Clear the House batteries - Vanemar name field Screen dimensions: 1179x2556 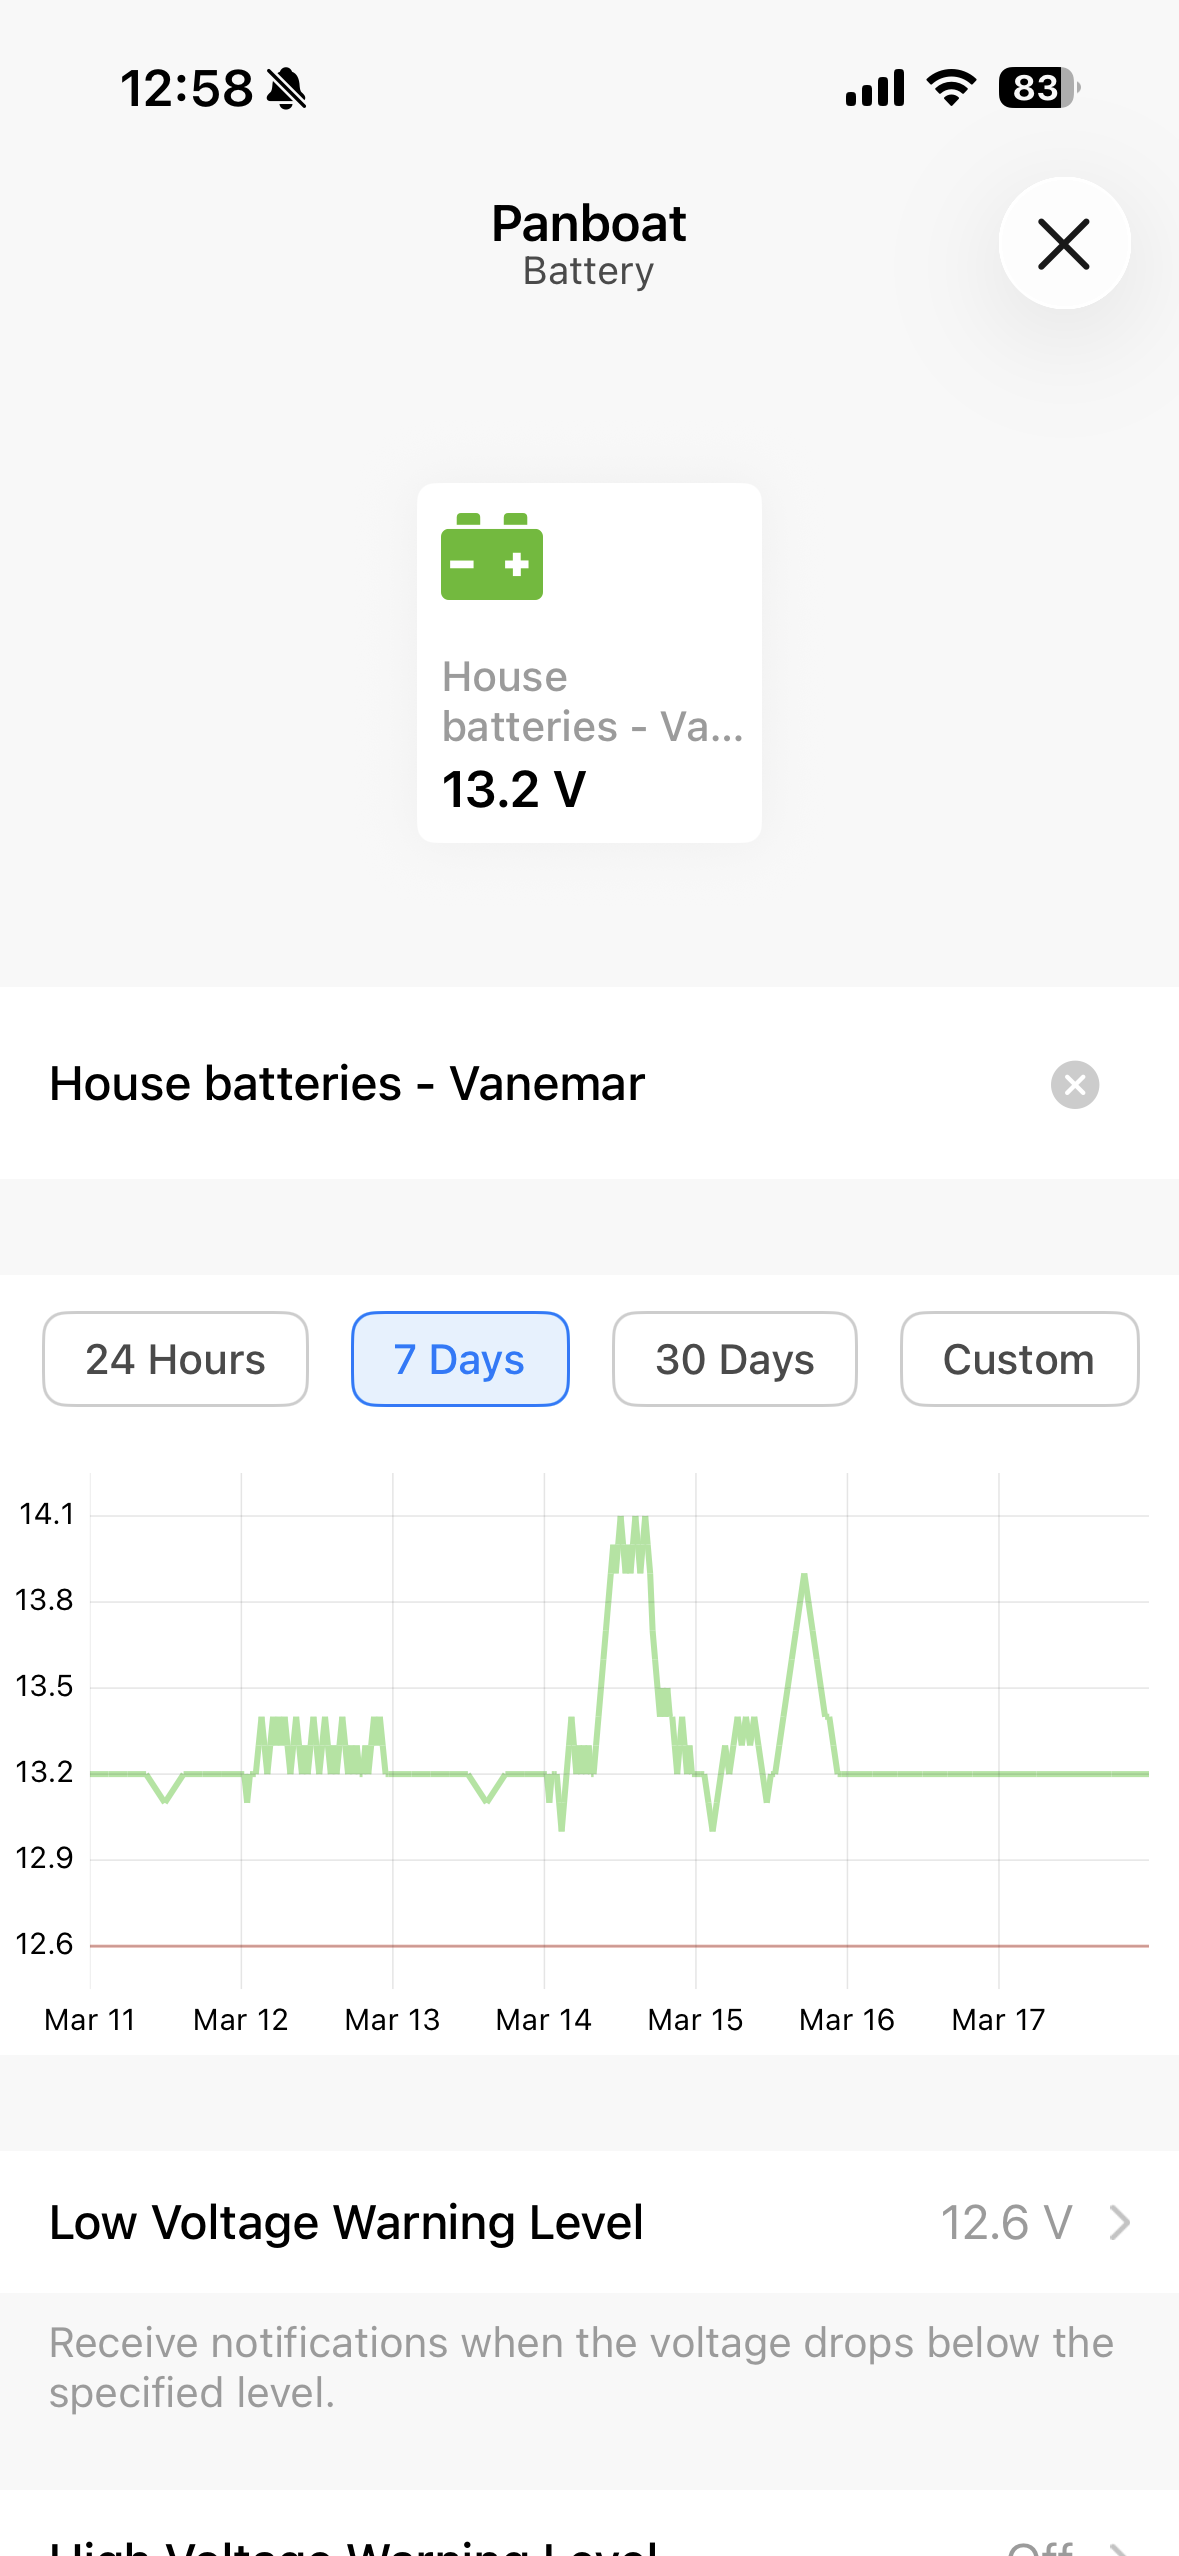1075,1085
